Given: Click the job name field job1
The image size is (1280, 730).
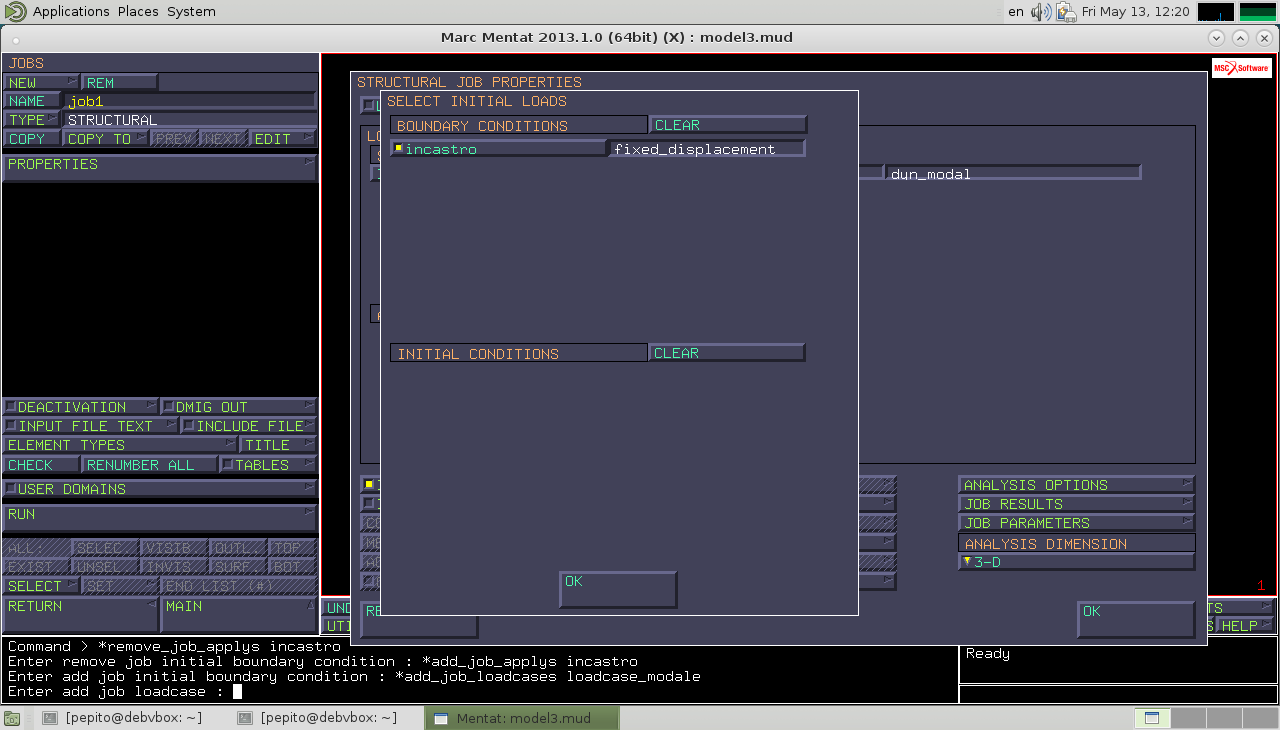Looking at the screenshot, I should point(190,101).
